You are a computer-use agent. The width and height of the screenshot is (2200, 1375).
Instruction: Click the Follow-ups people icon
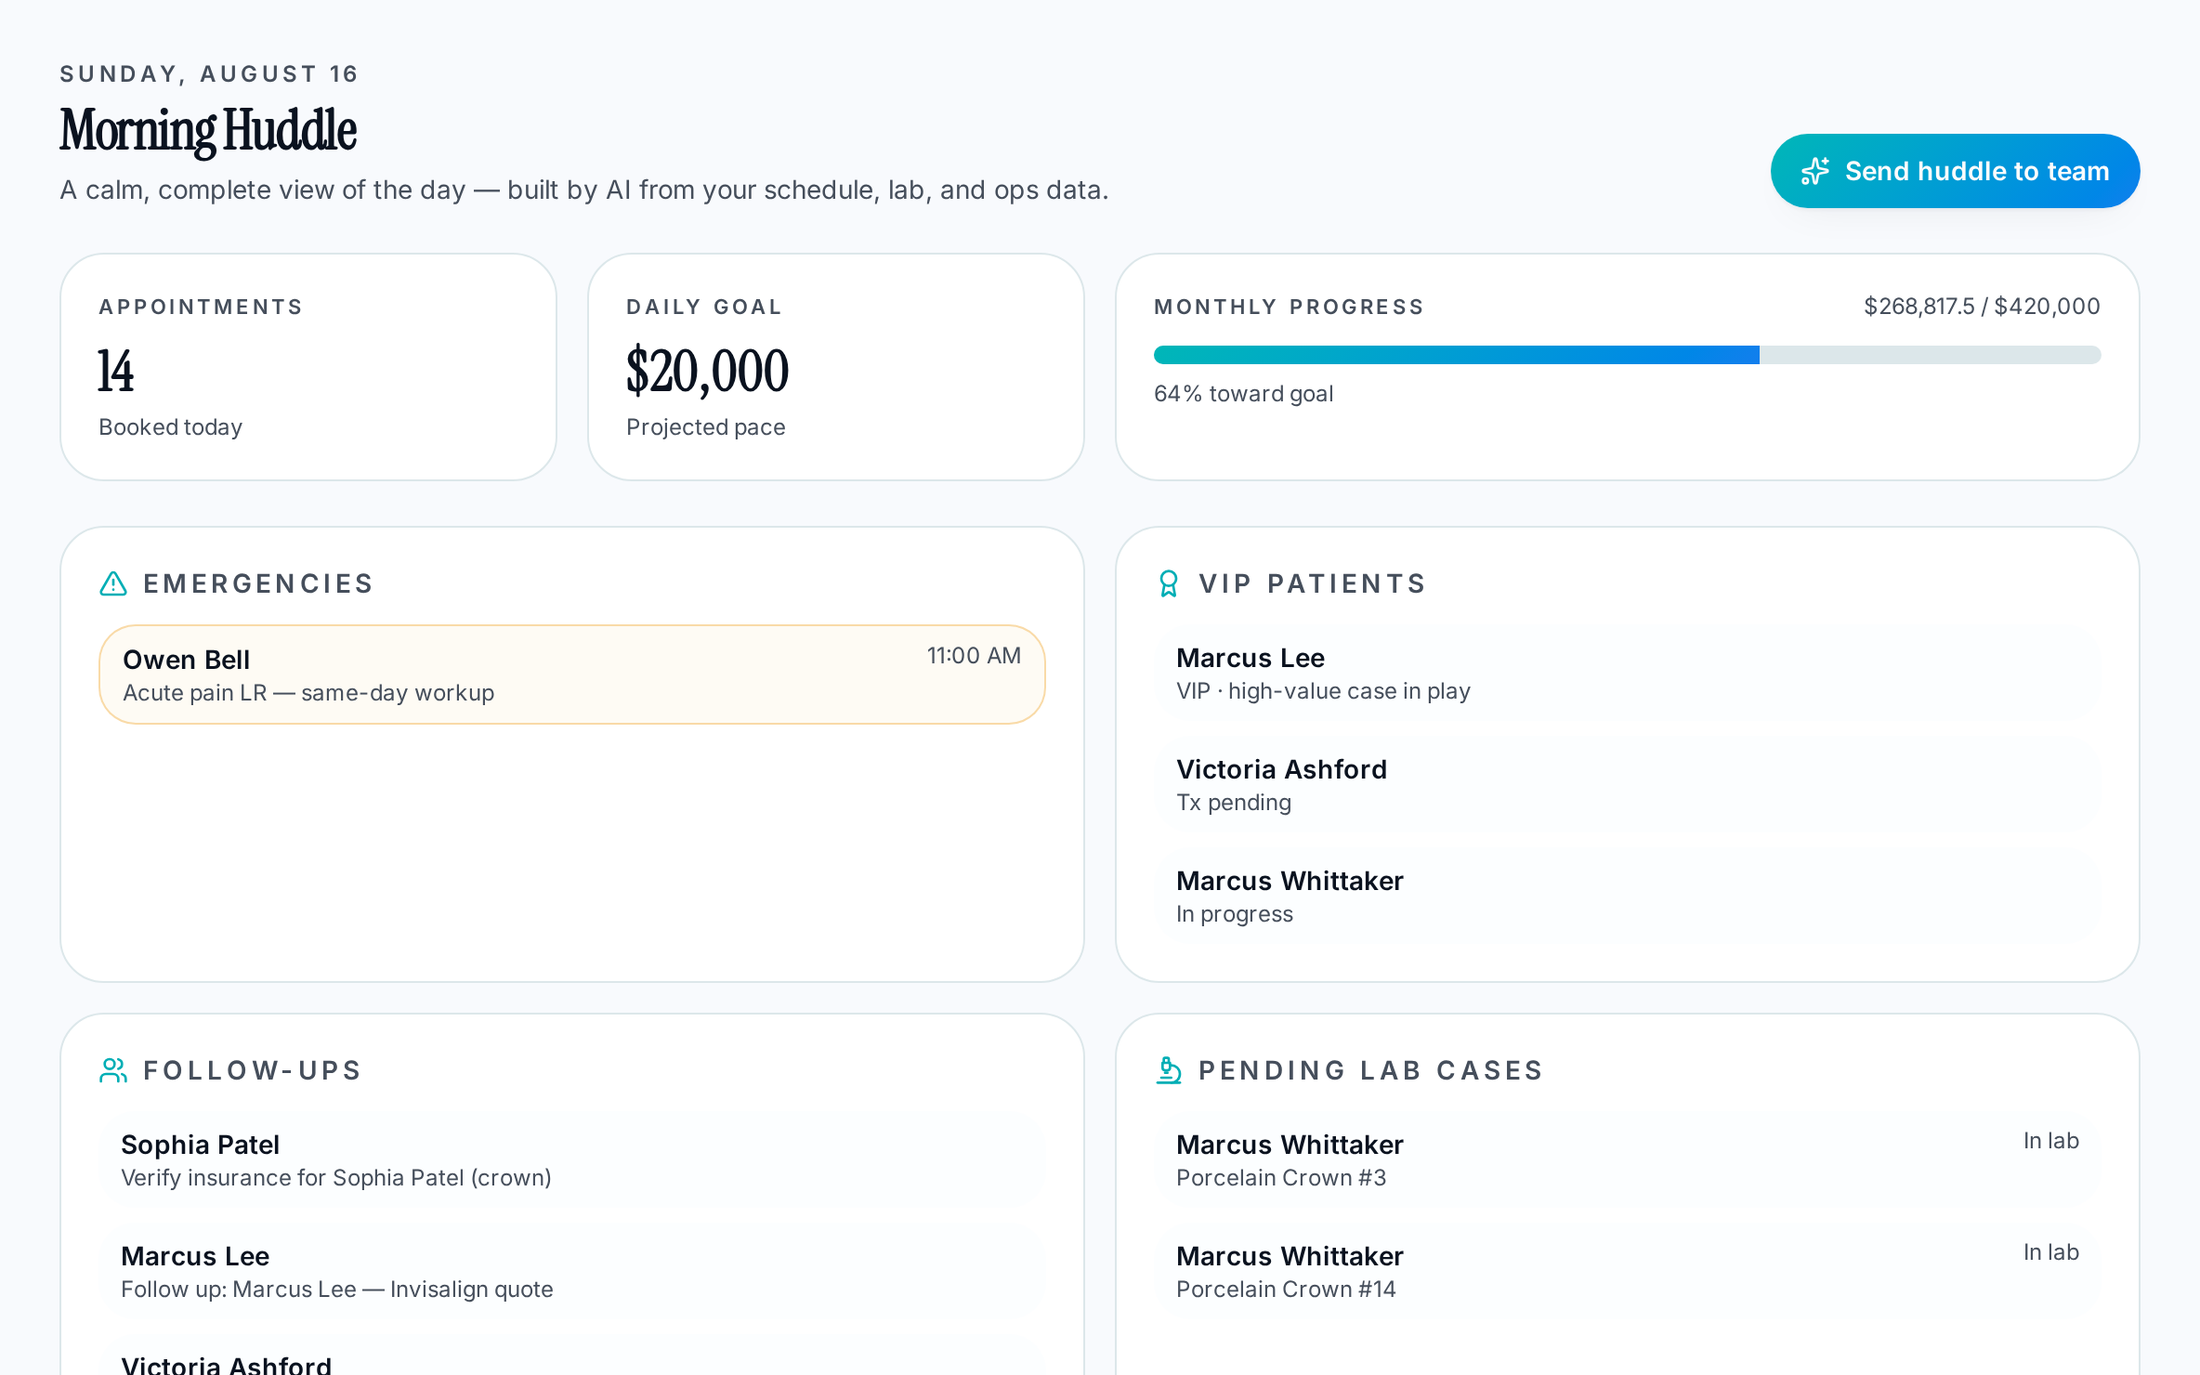click(x=113, y=1070)
